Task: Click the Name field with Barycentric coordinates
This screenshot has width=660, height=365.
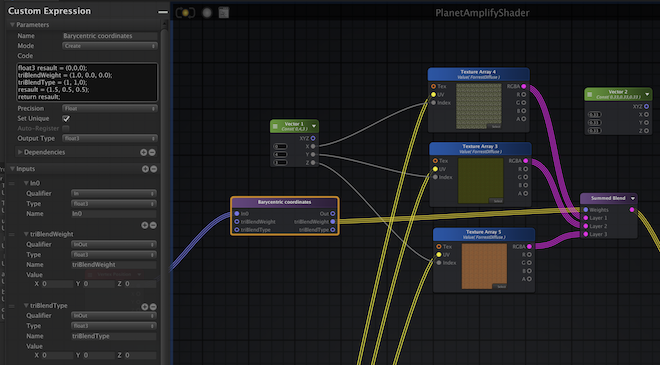Action: pyautogui.click(x=110, y=36)
